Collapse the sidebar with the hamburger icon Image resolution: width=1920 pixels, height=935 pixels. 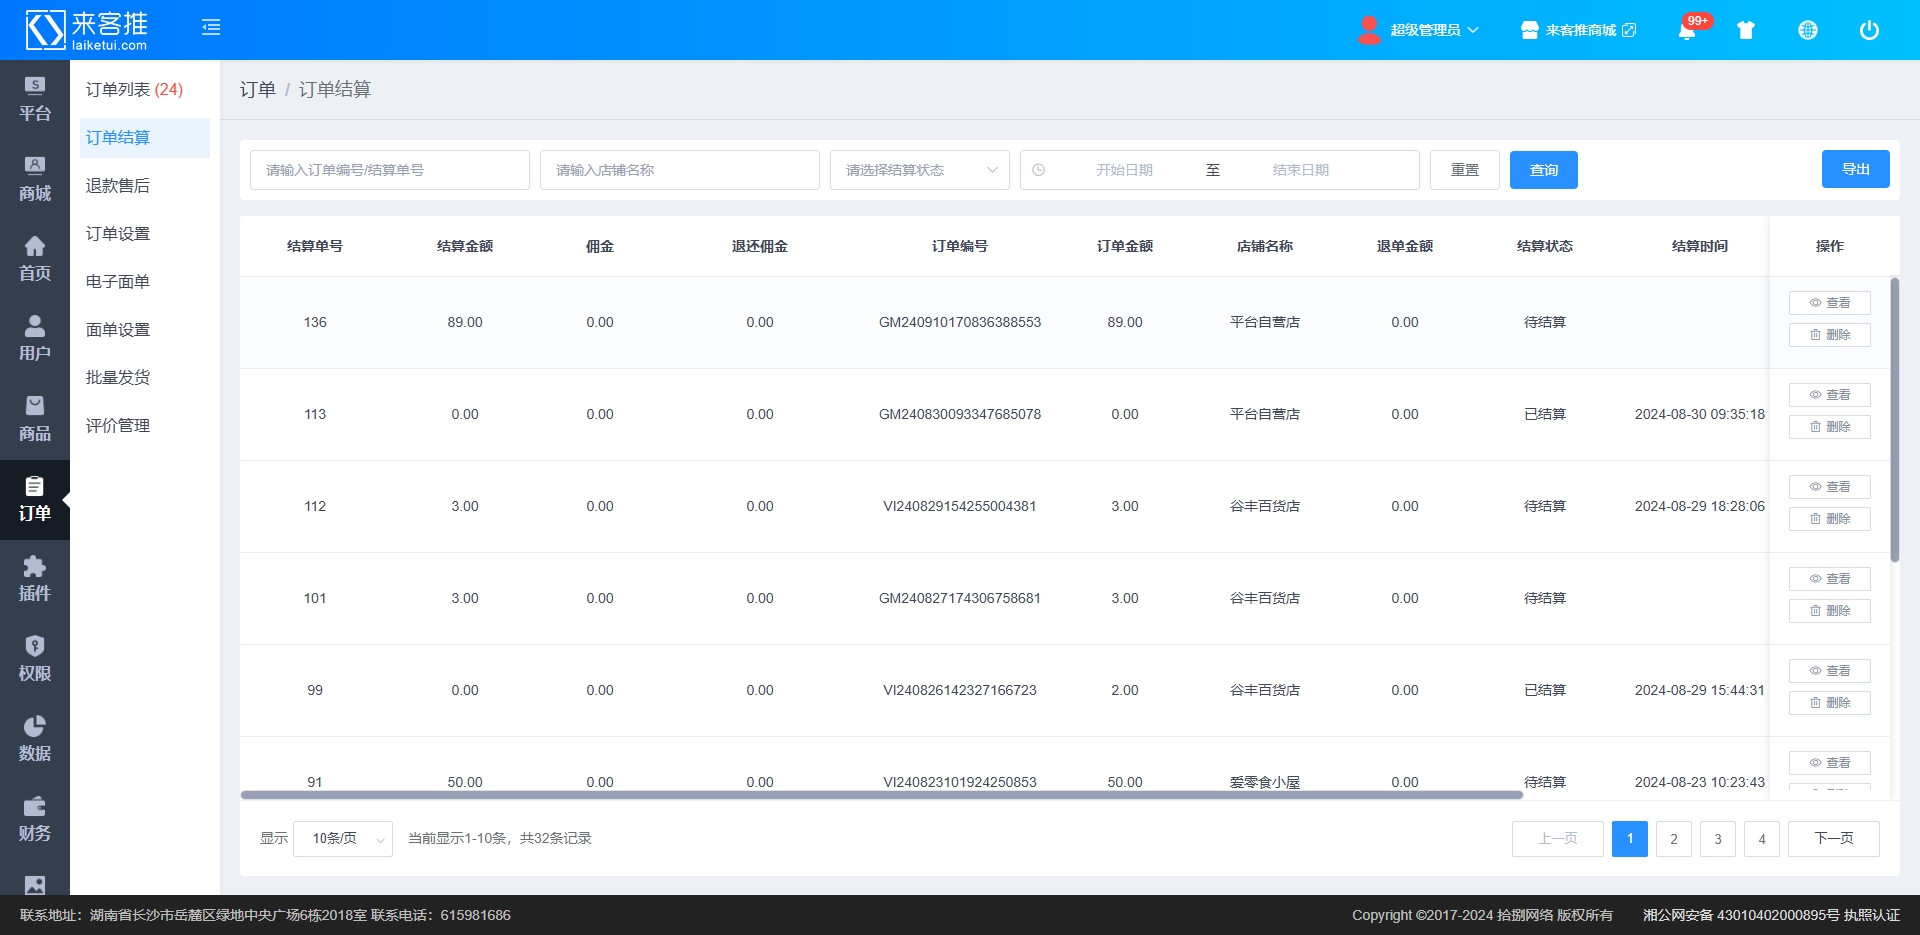211,28
